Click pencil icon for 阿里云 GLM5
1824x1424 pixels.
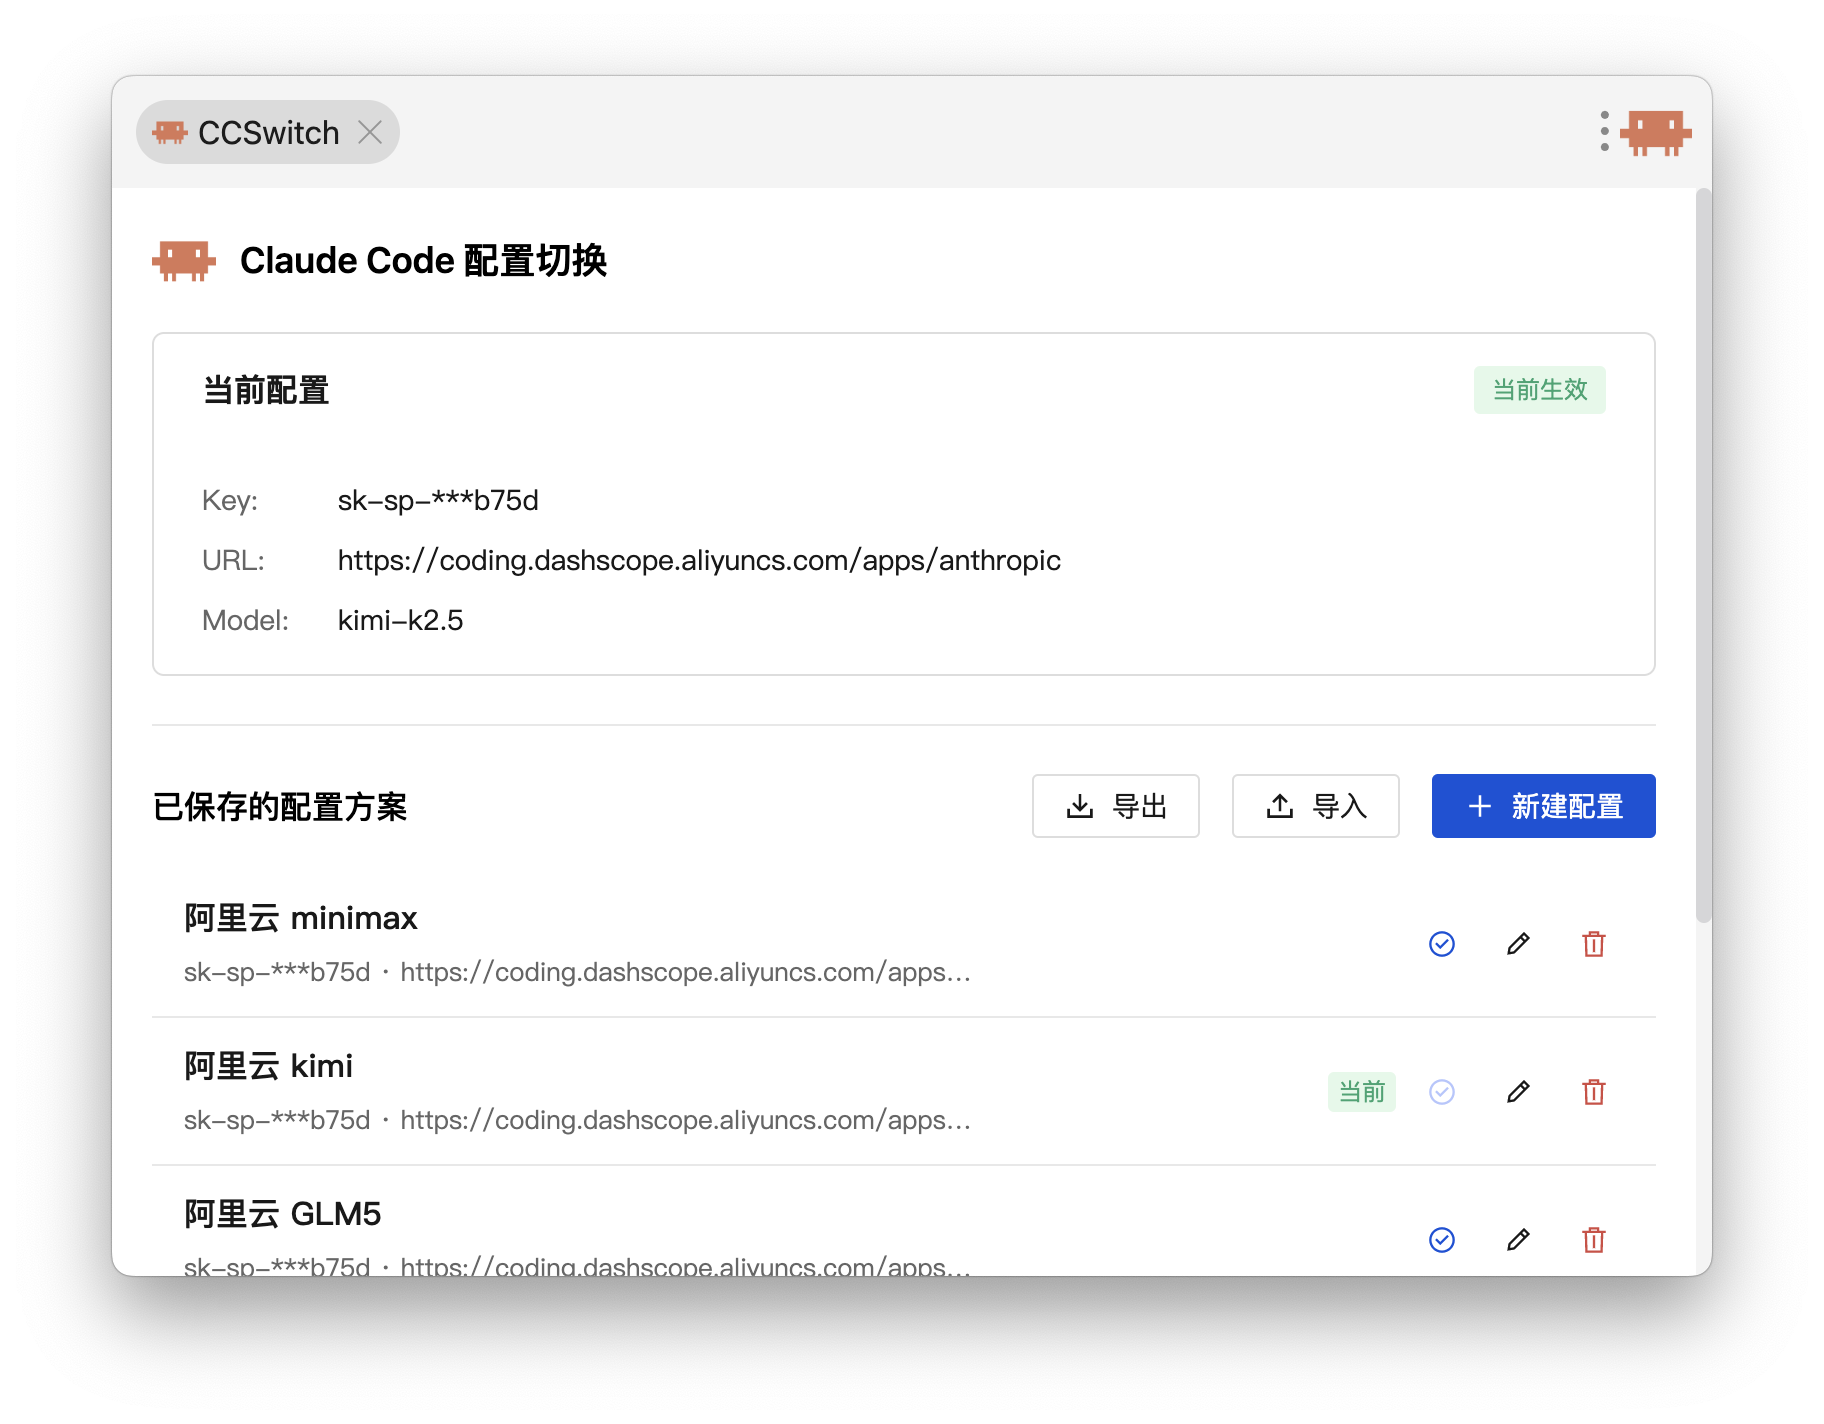click(x=1518, y=1240)
